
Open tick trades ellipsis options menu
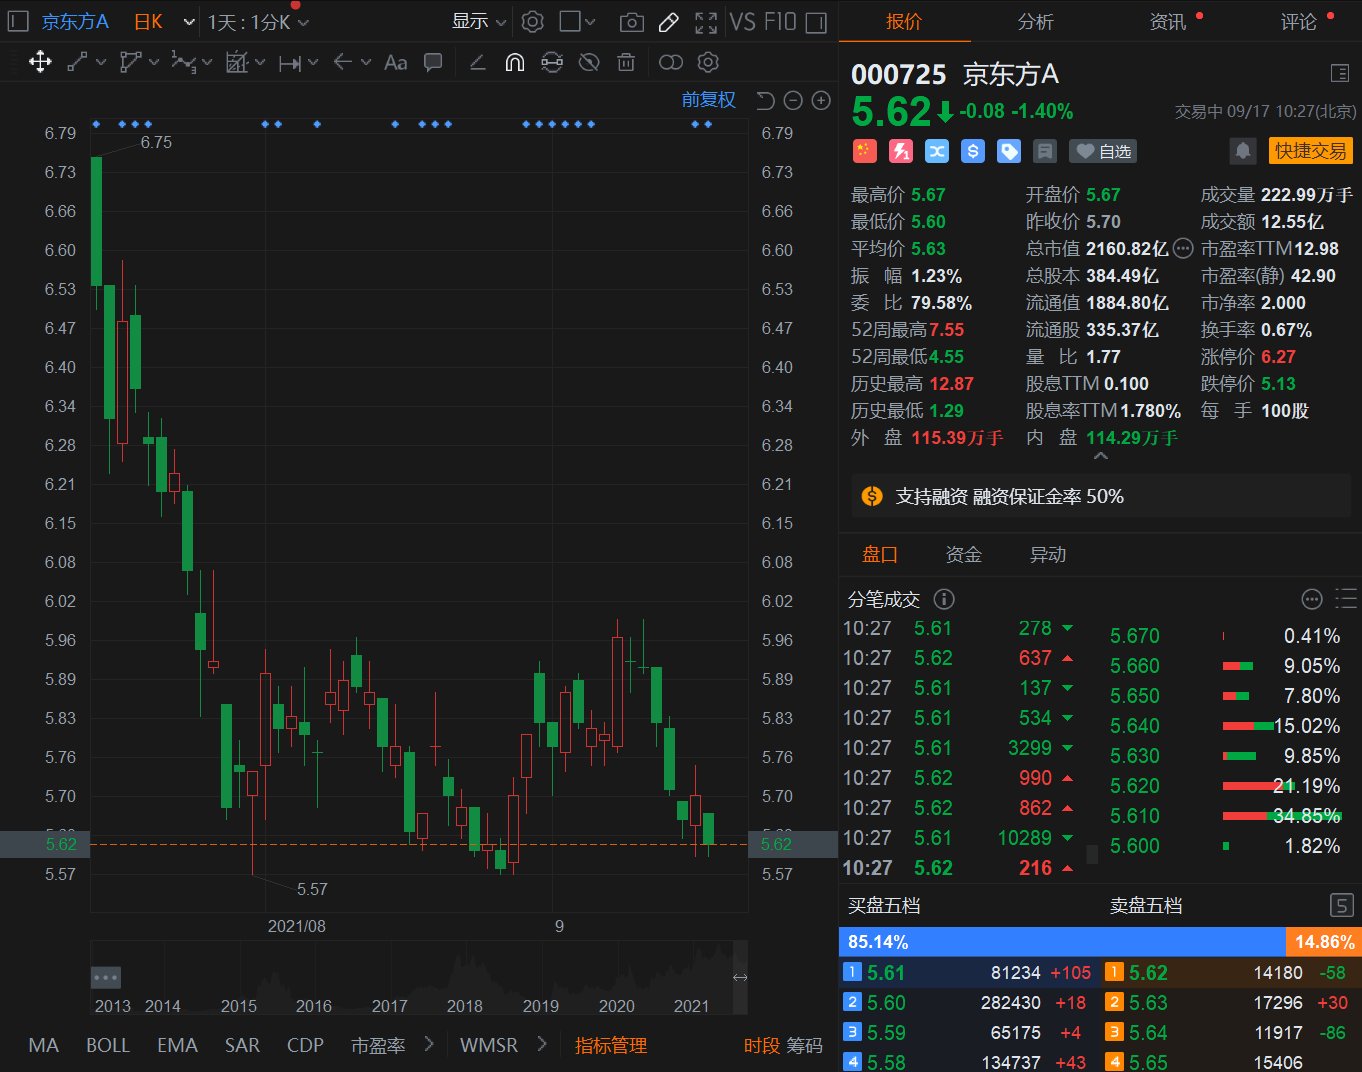pyautogui.click(x=1312, y=599)
